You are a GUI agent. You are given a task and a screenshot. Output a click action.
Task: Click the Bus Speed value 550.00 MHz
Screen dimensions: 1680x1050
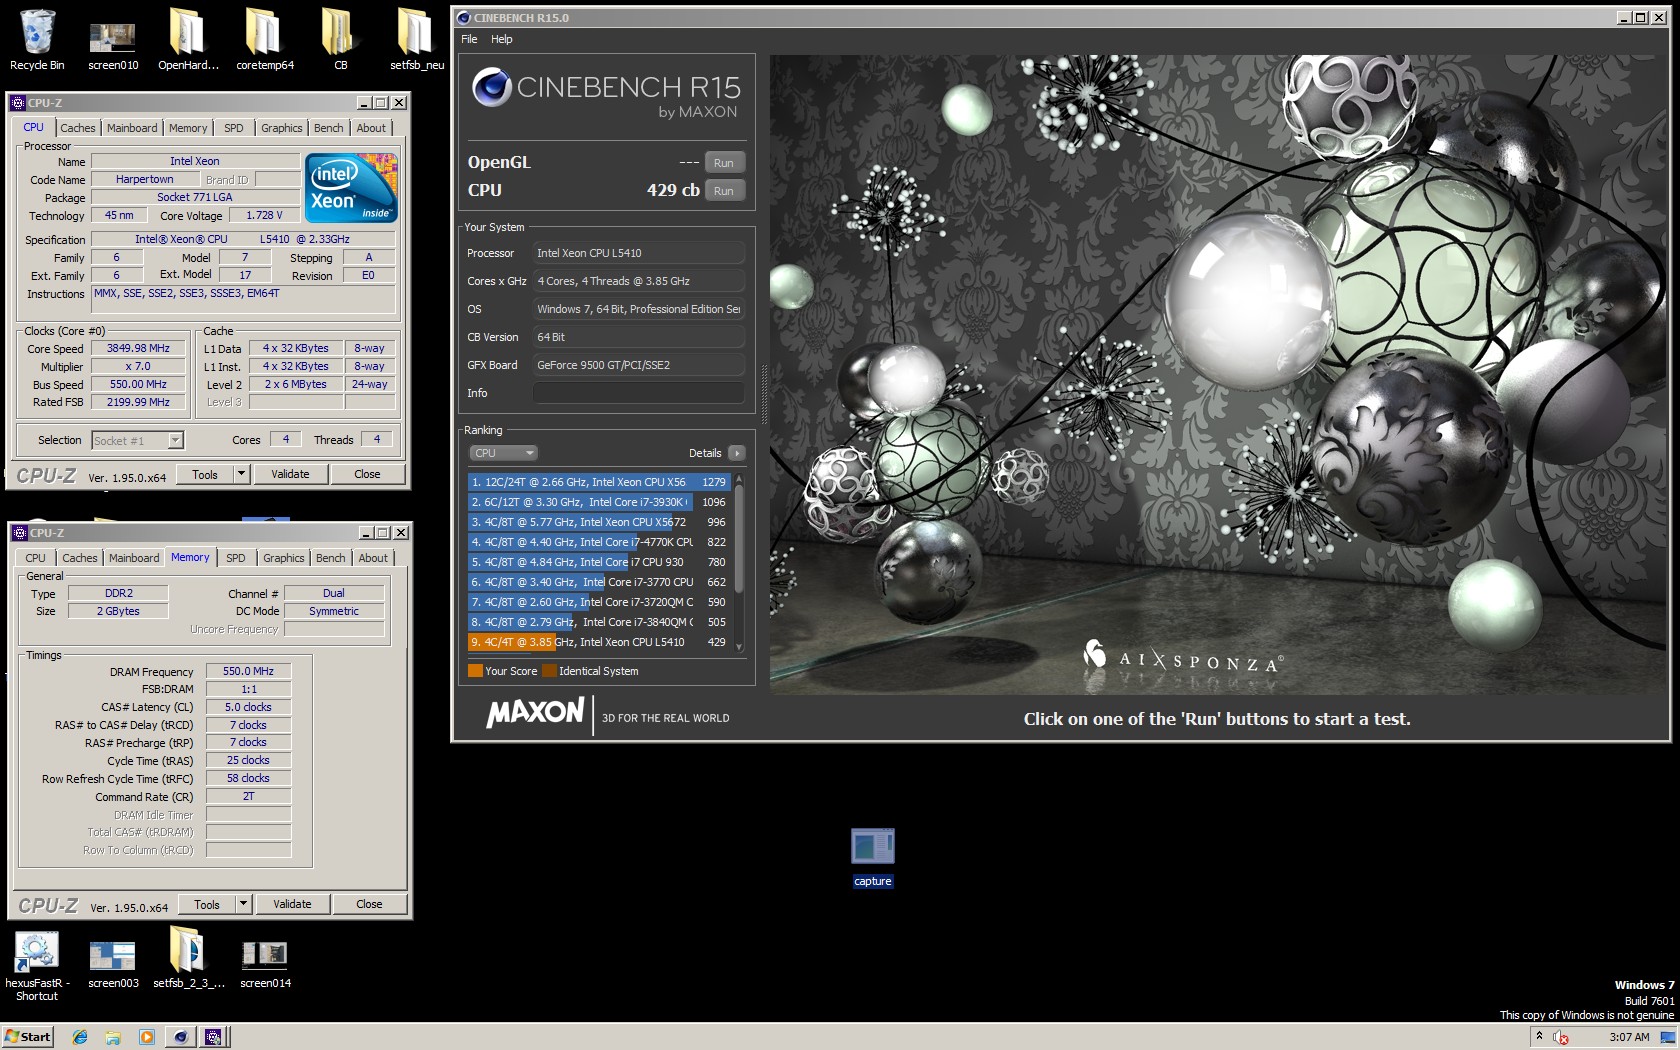tap(138, 385)
